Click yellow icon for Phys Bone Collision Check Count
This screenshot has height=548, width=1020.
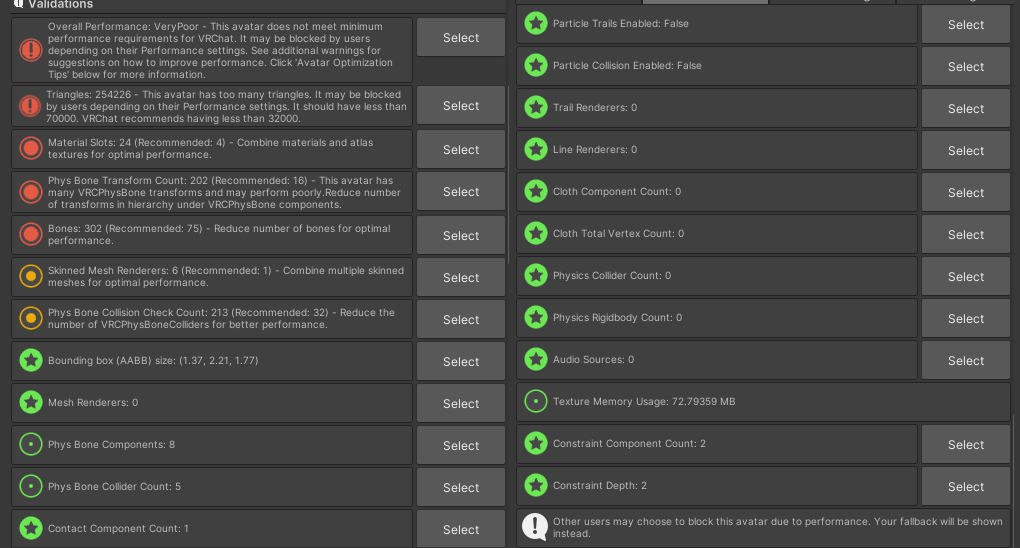[31, 318]
